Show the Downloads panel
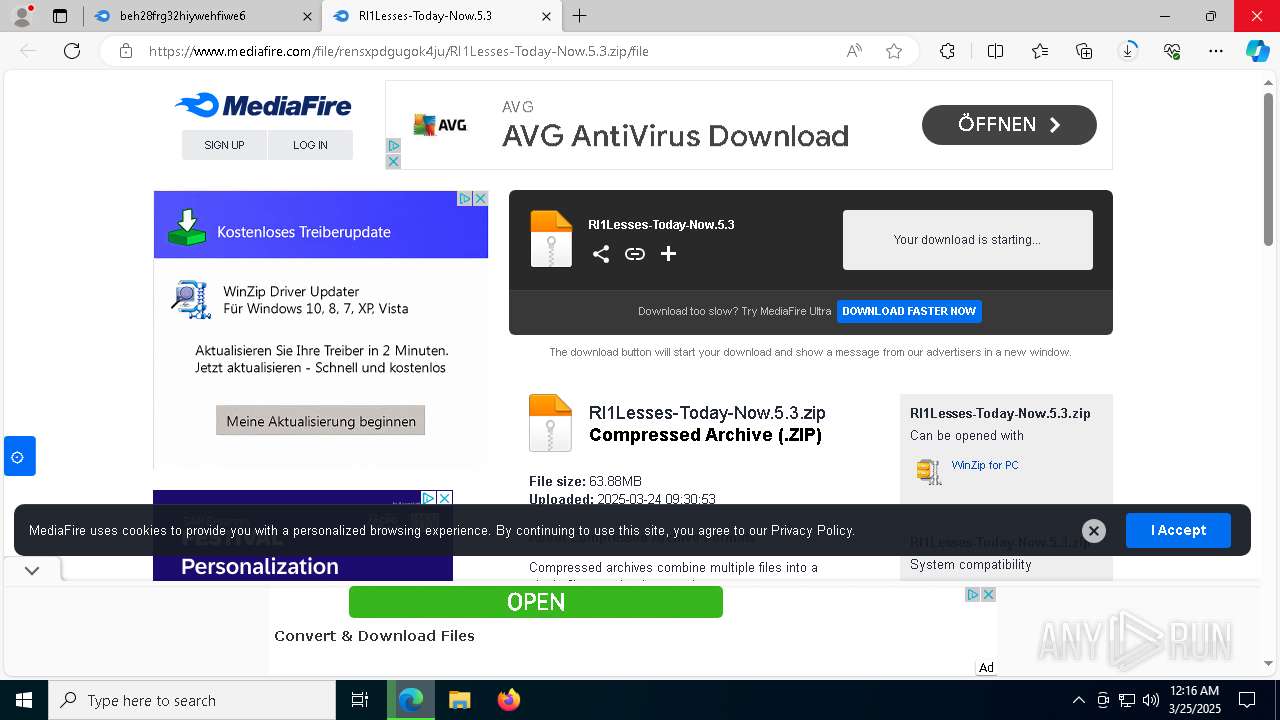Viewport: 1280px width, 720px height. (1128, 51)
